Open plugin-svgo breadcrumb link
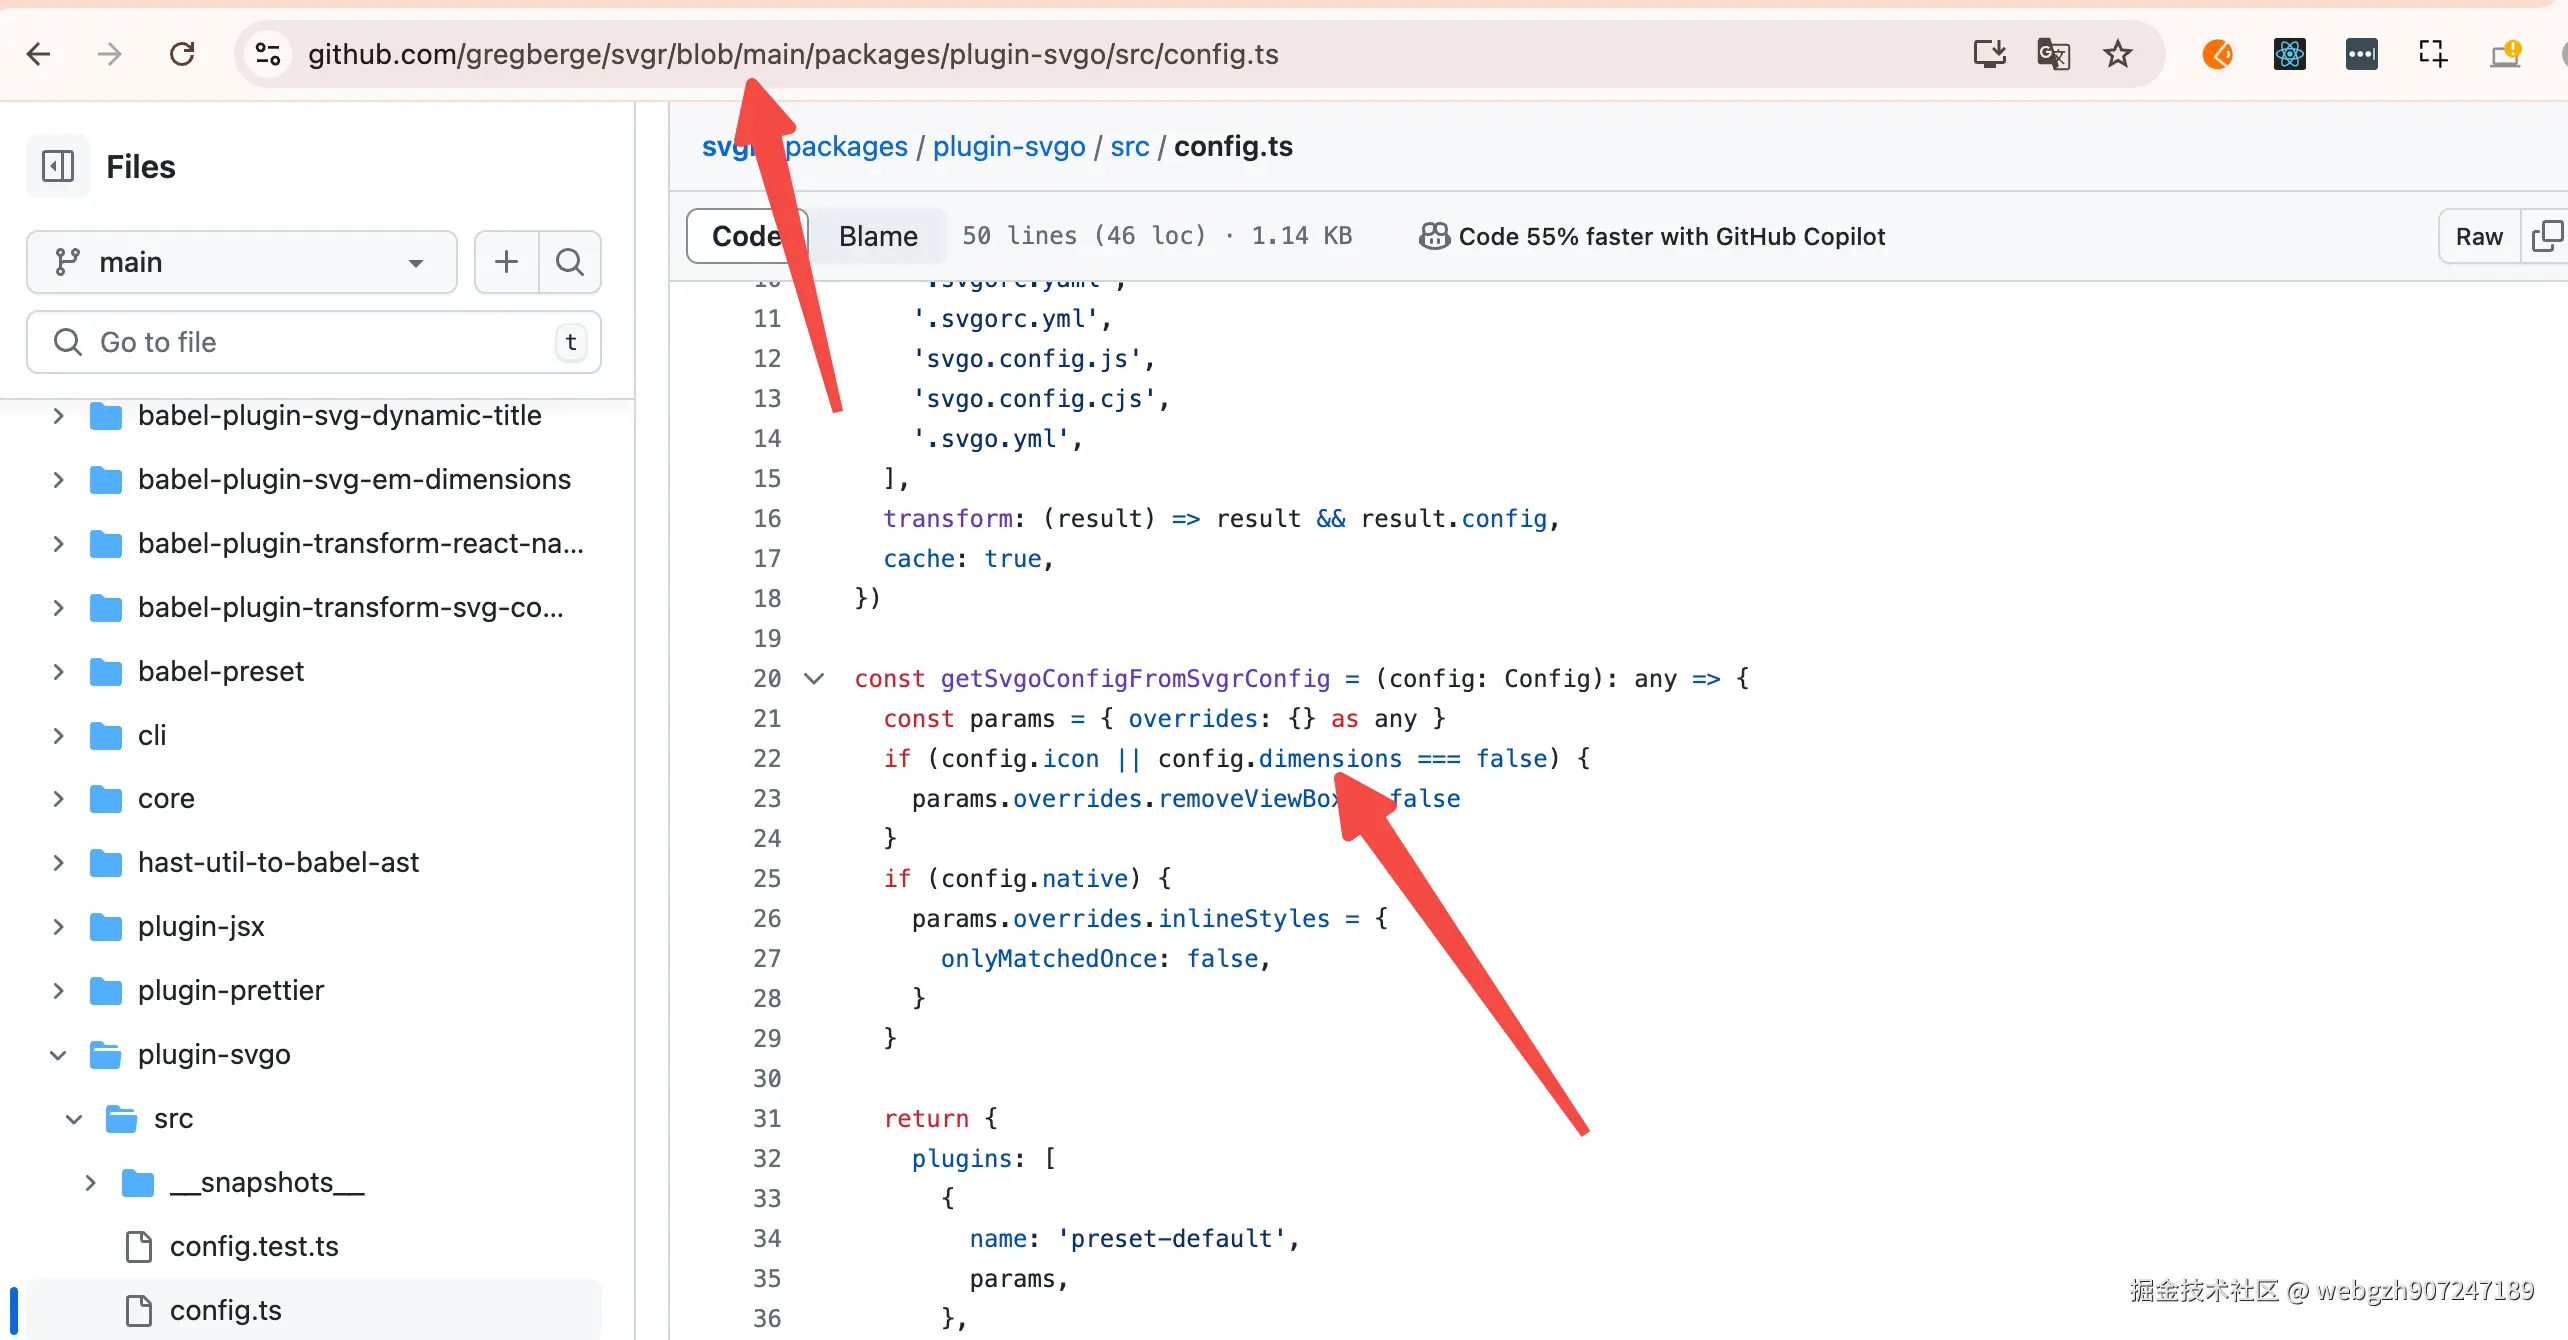This screenshot has width=2568, height=1340. point(1008,147)
